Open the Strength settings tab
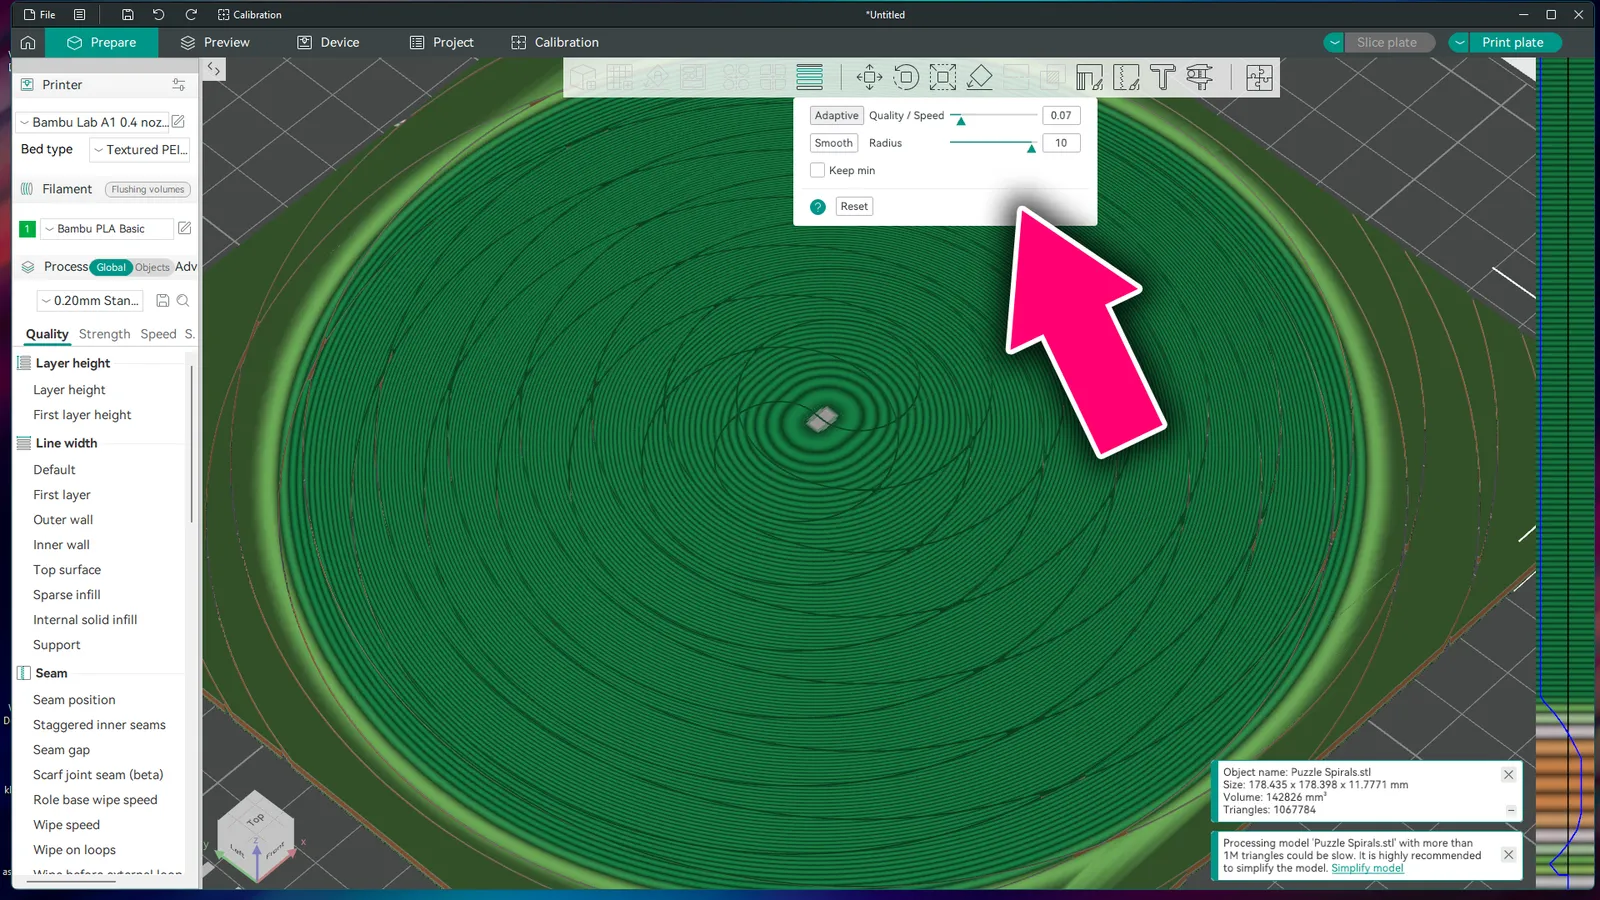This screenshot has width=1600, height=900. [x=104, y=334]
